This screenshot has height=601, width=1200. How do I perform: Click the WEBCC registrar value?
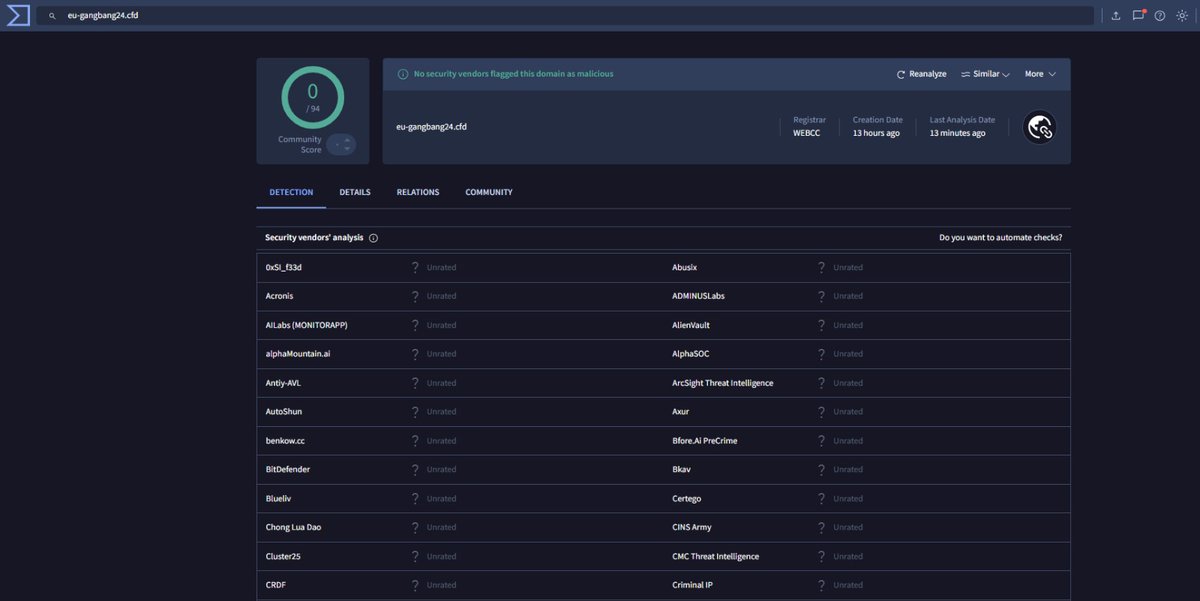pos(807,133)
